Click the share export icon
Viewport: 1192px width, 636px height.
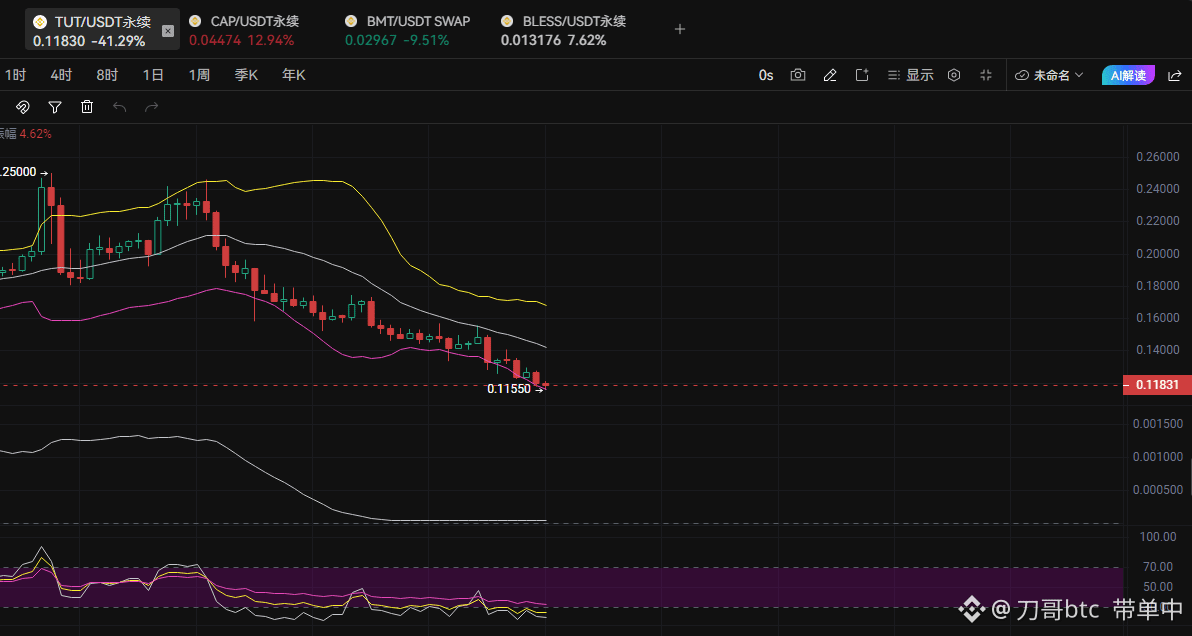point(1175,75)
